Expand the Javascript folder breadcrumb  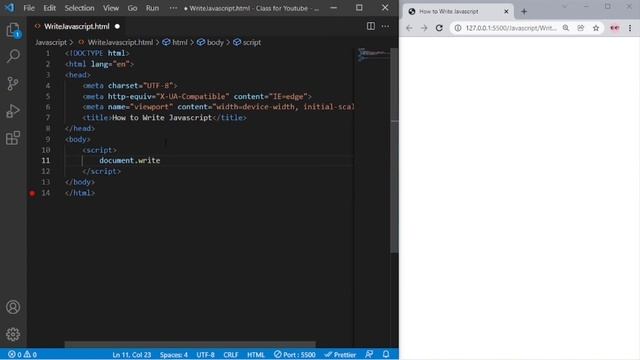(x=51, y=42)
